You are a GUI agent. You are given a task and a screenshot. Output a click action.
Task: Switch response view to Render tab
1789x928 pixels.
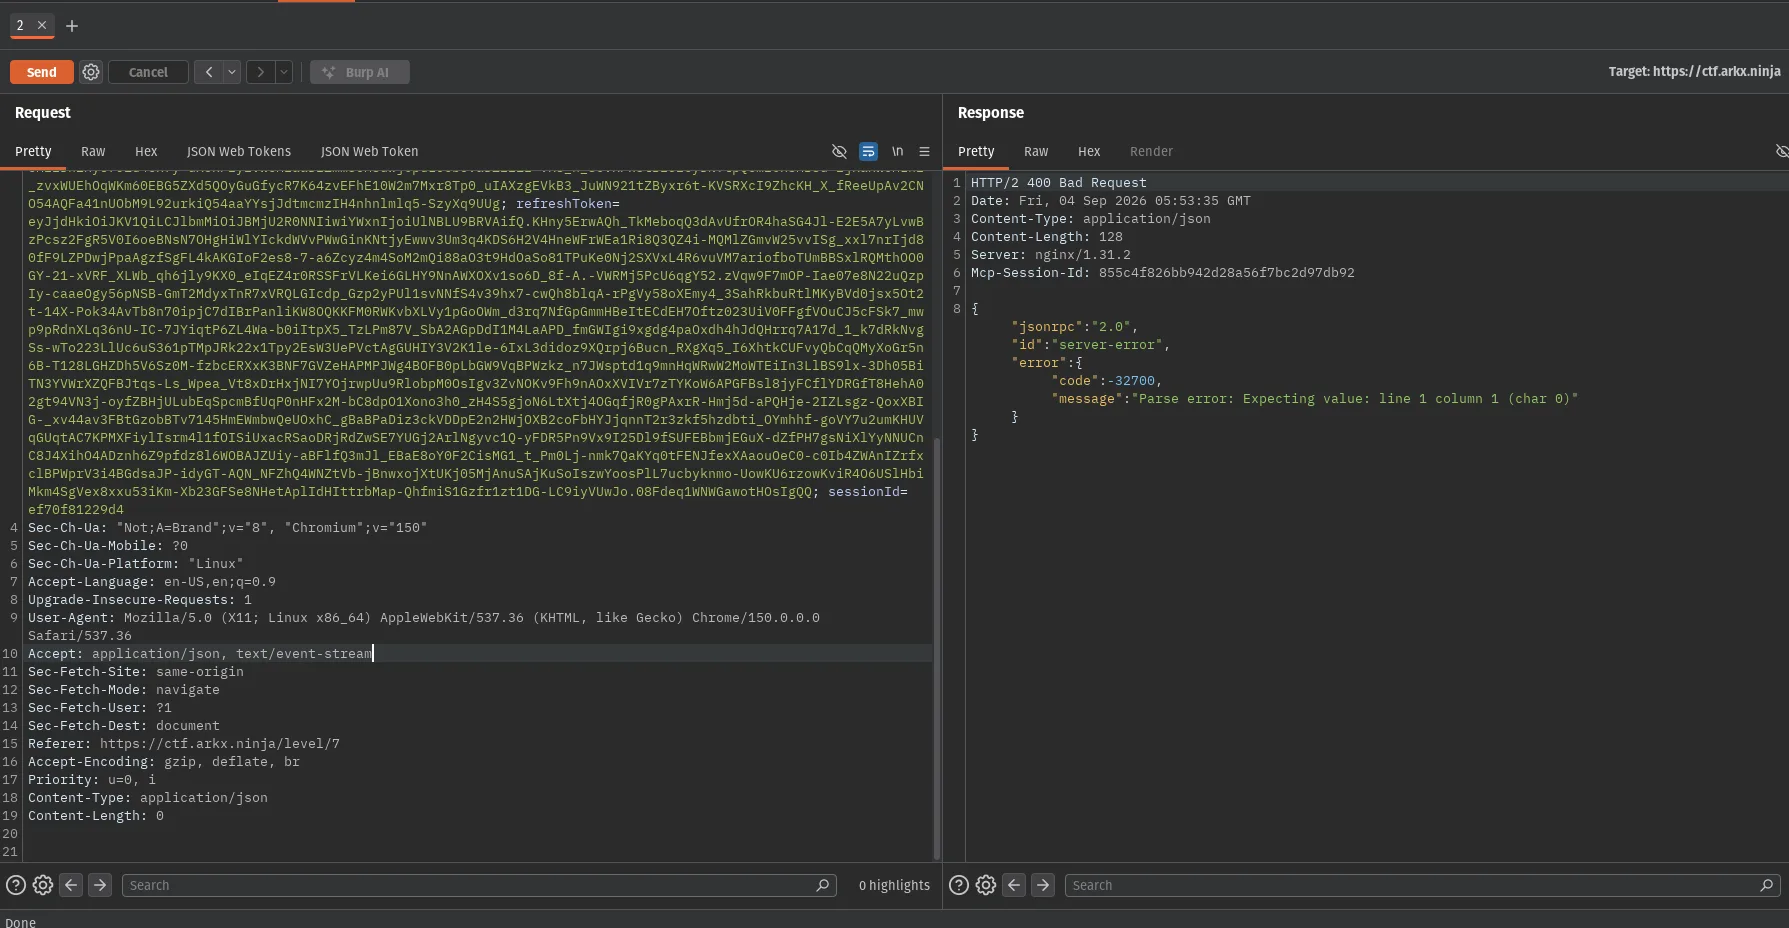[x=1151, y=151]
